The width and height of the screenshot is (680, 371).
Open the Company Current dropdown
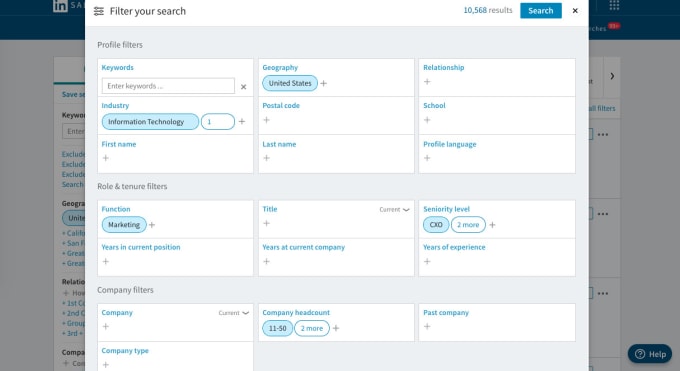pos(233,313)
